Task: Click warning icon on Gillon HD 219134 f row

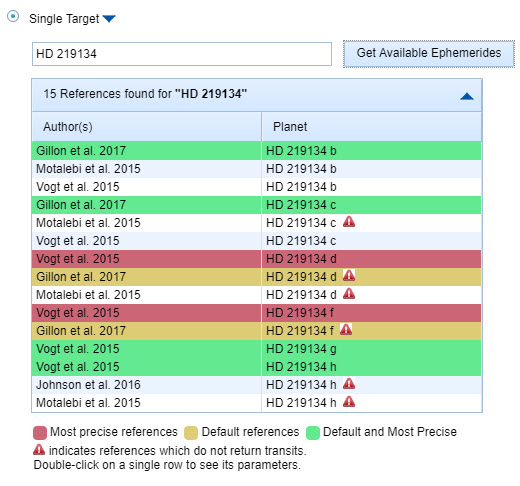Action: 346,329
